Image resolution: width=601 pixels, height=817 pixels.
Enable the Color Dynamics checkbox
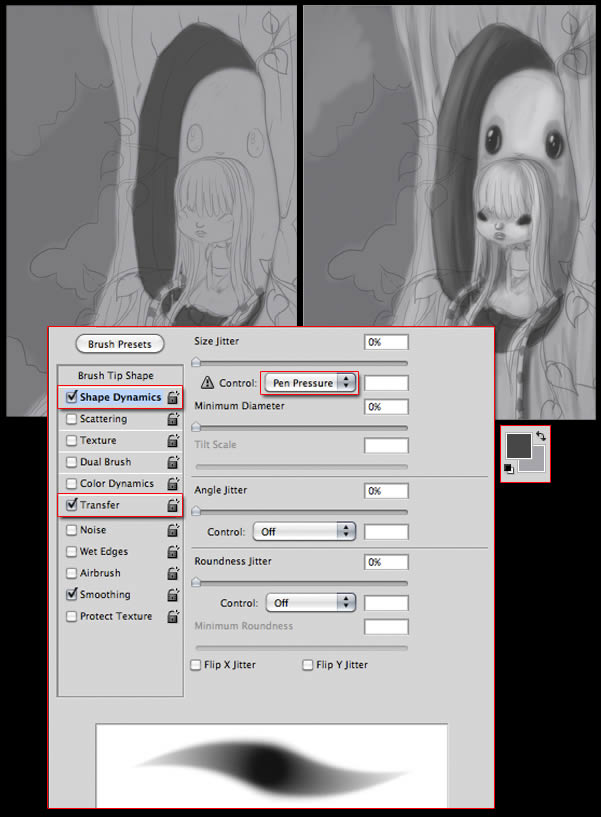pyautogui.click(x=71, y=484)
